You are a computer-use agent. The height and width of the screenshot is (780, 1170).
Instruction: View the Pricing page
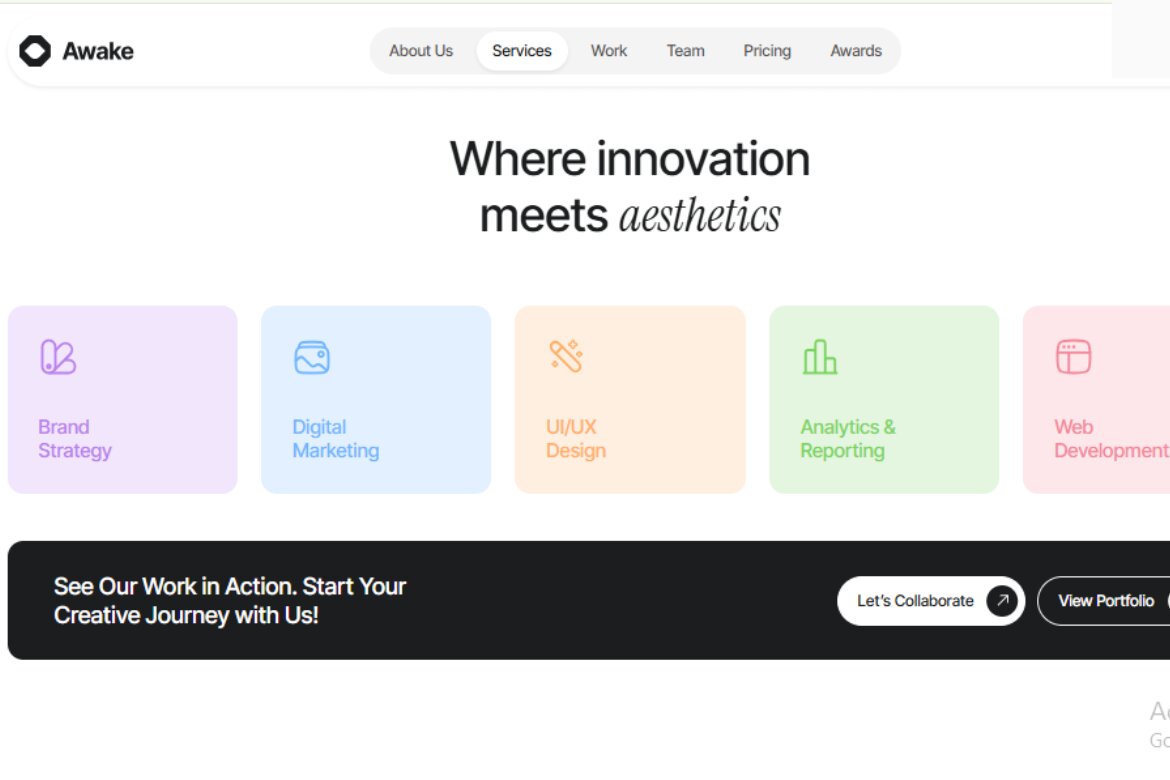766,50
